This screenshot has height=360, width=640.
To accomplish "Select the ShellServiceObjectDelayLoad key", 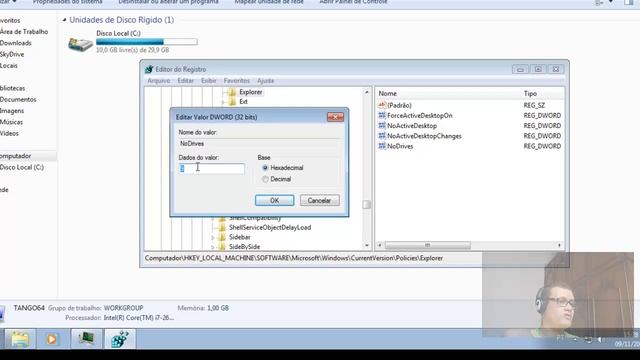I will point(270,227).
